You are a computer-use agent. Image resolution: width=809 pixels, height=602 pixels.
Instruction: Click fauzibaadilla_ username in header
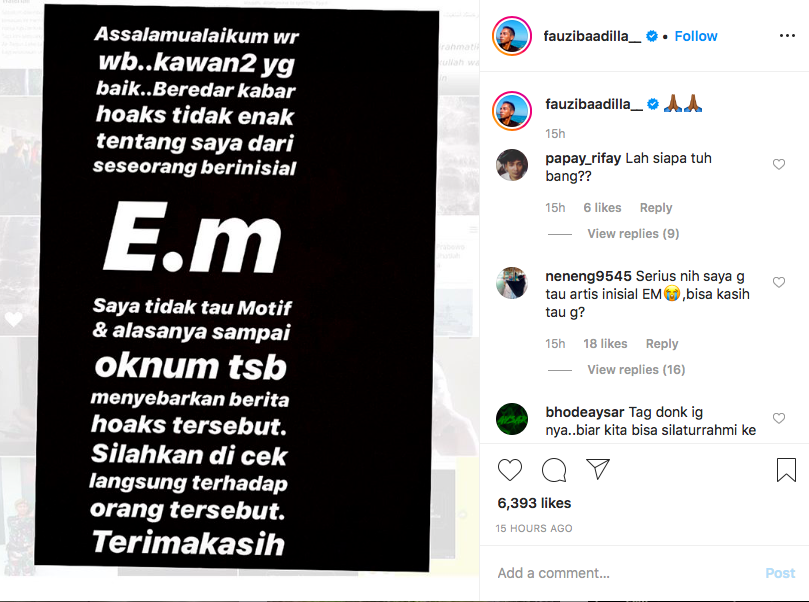(592, 36)
